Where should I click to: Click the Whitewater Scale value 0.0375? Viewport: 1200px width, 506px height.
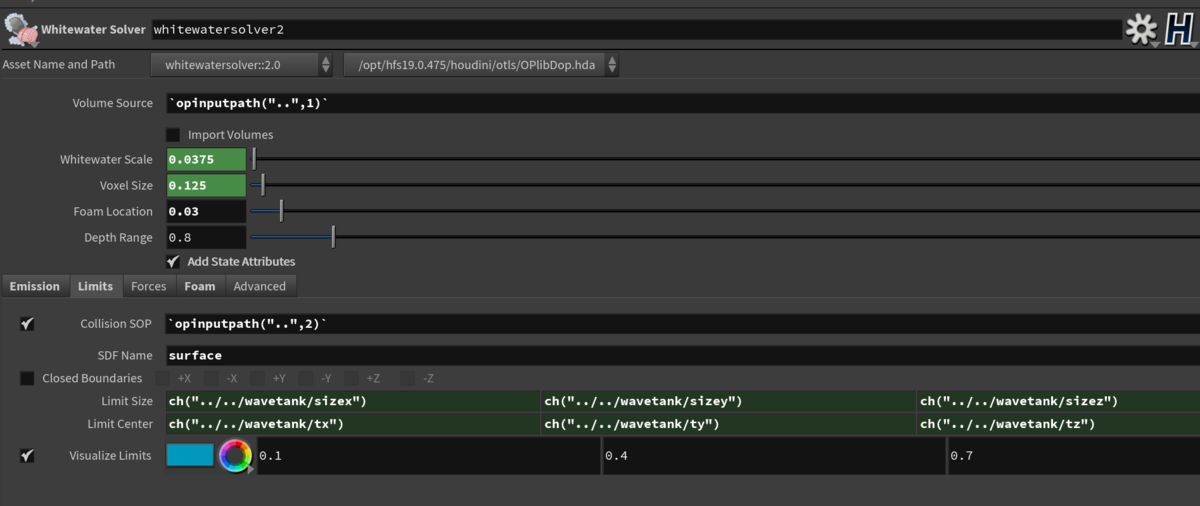[x=206, y=159]
